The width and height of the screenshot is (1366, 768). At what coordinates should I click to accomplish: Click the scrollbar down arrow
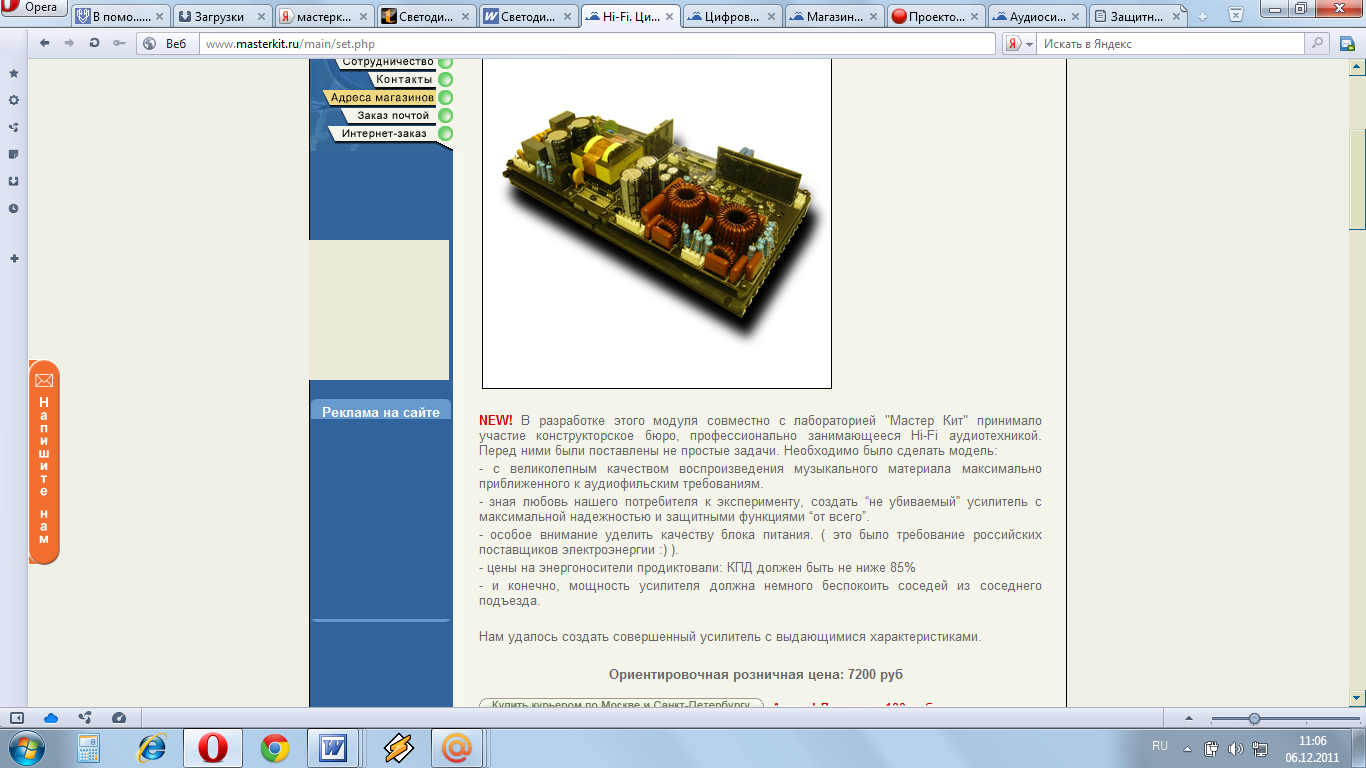pos(1357,697)
